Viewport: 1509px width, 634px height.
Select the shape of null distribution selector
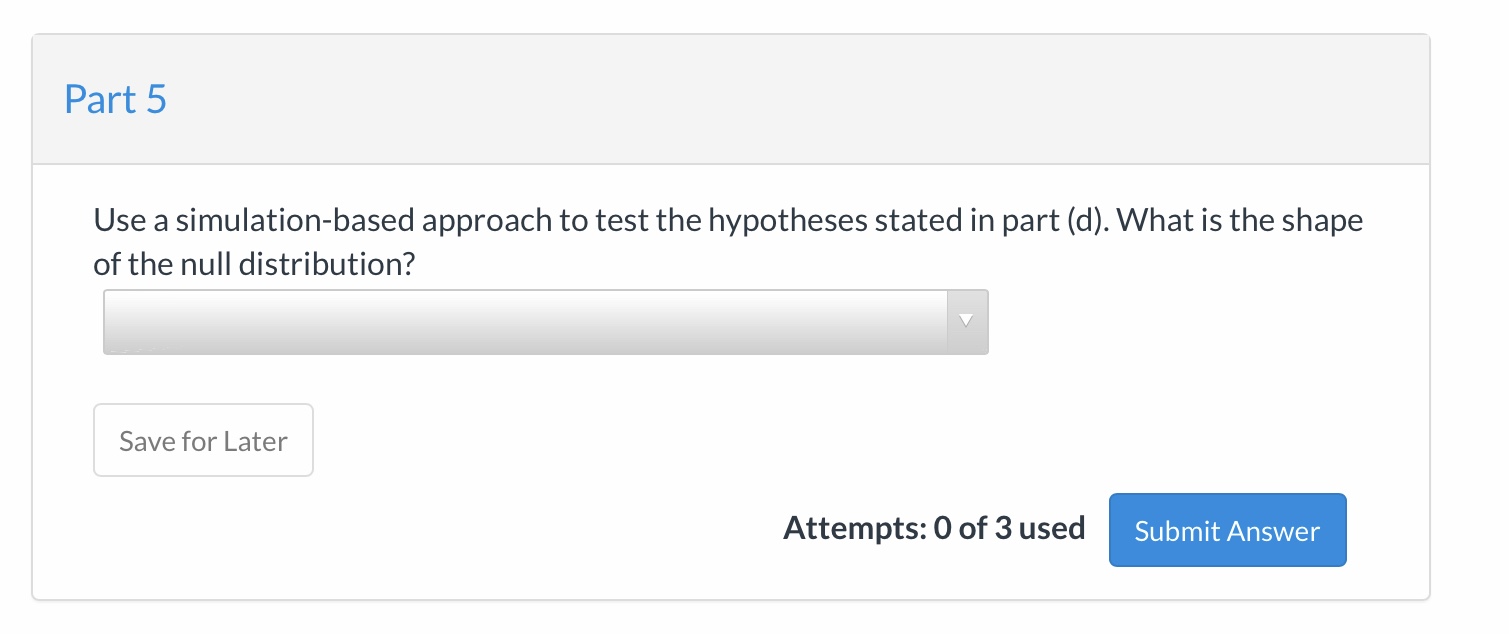(x=545, y=322)
